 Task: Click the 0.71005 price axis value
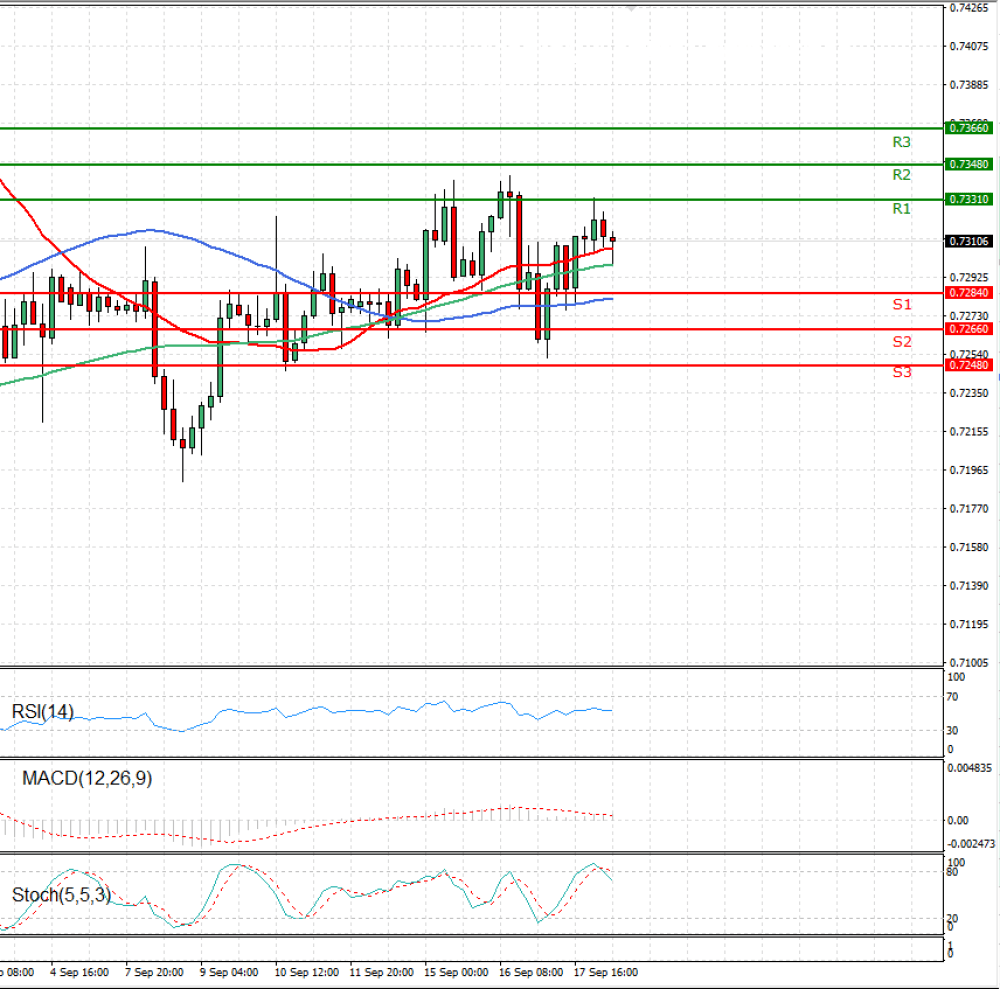pyautogui.click(x=969, y=663)
